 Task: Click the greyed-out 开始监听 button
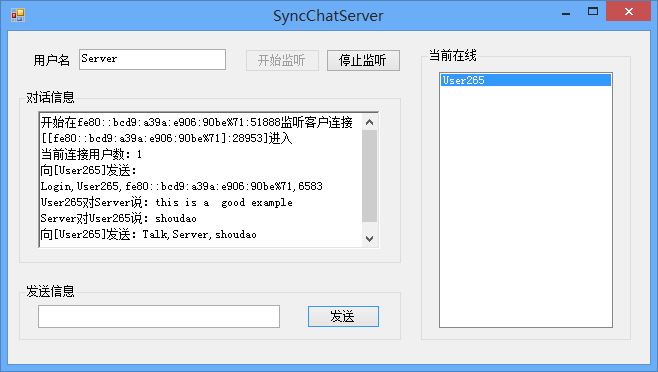(282, 60)
